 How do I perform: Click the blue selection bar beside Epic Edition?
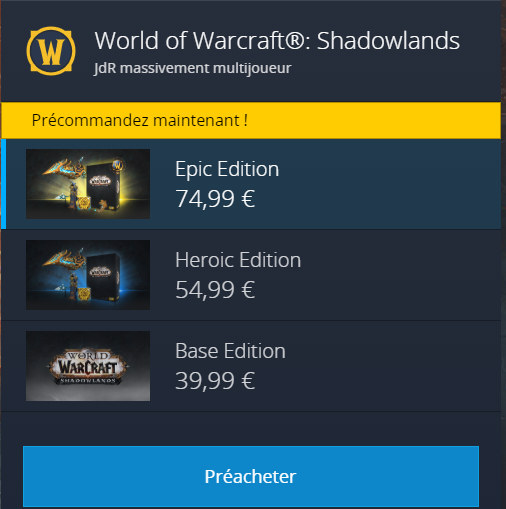(x=4, y=184)
